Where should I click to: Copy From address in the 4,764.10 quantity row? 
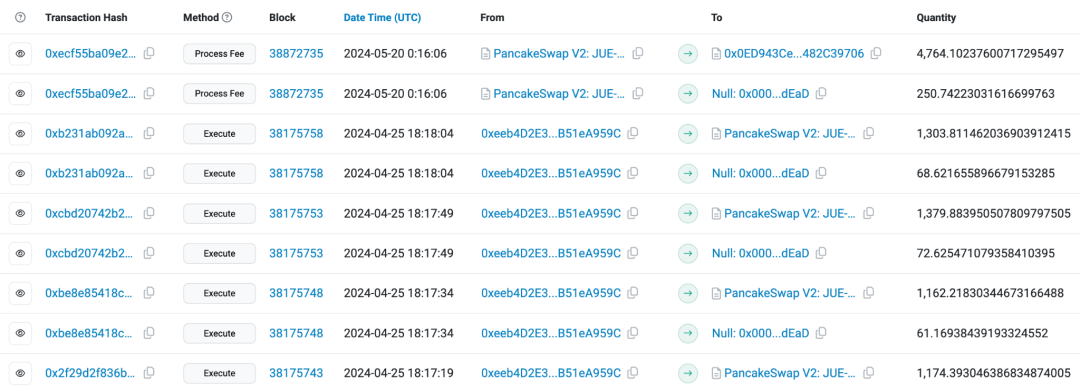(638, 54)
